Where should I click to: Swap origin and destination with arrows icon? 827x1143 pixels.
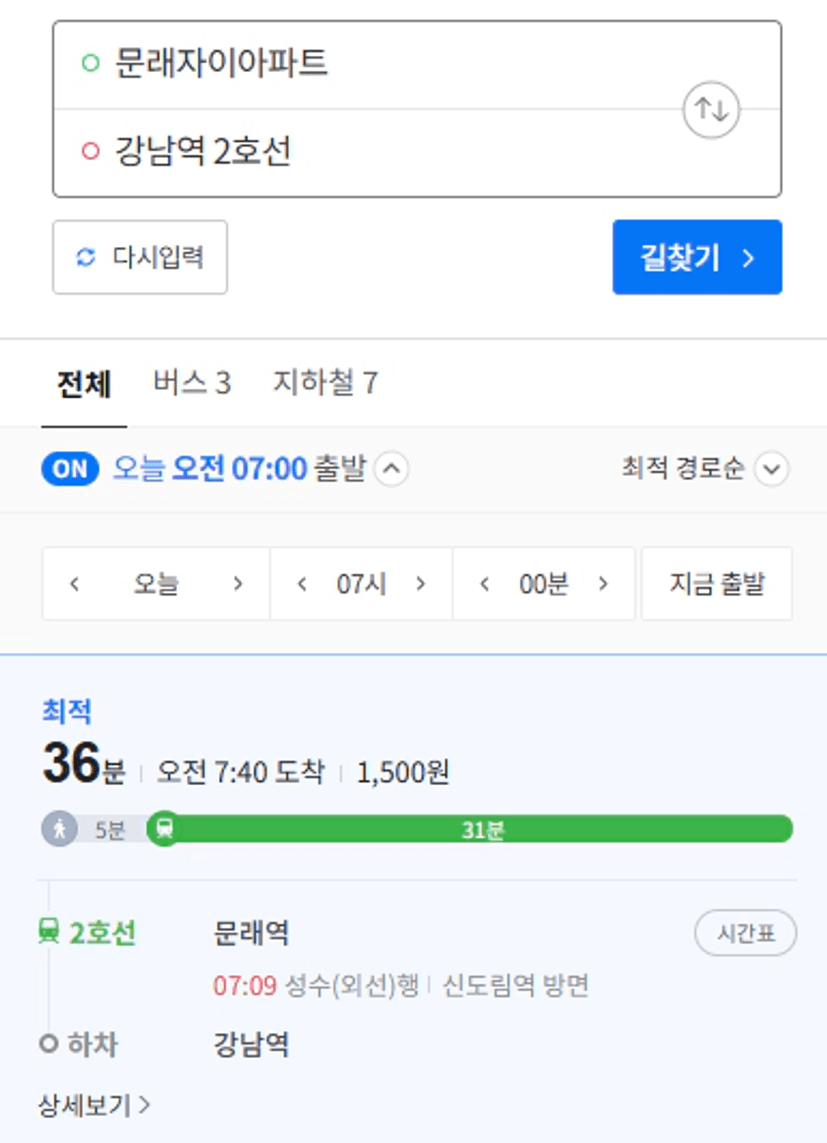711,110
